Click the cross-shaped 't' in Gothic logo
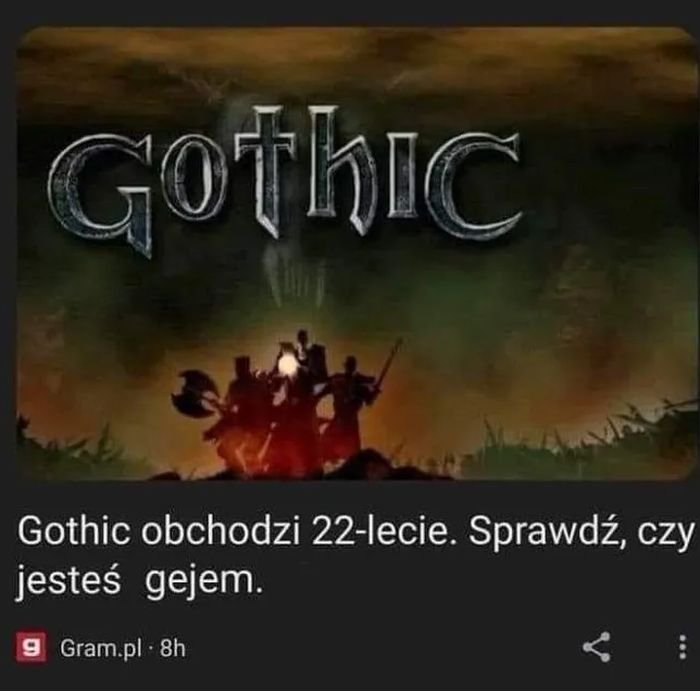This screenshot has width=700, height=691. pyautogui.click(x=267, y=172)
